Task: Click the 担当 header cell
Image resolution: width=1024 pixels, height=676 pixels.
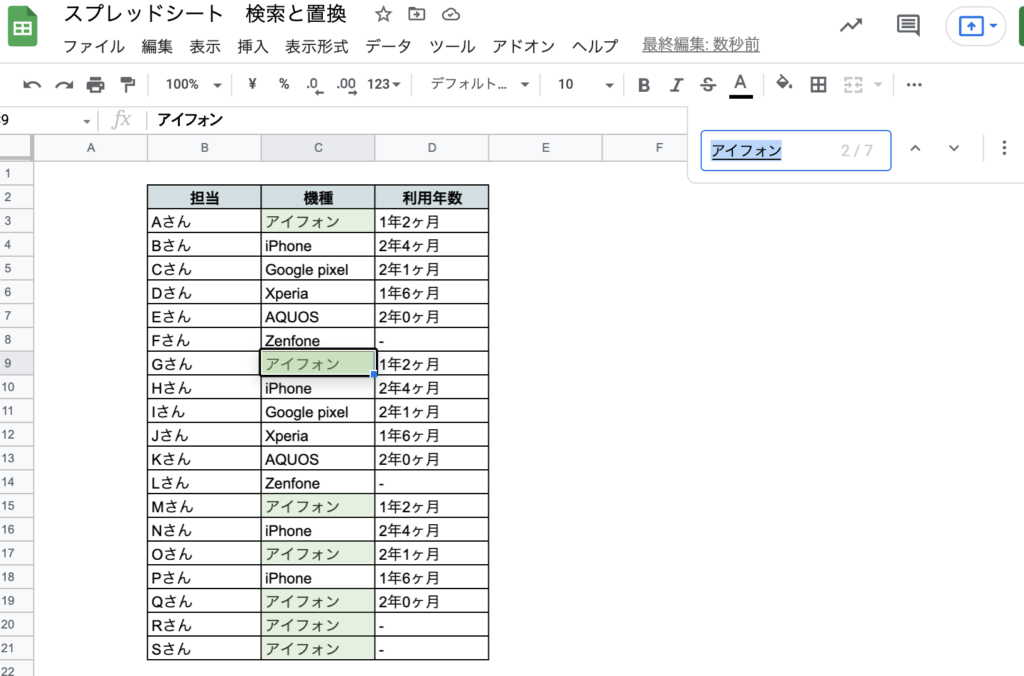Action: pos(204,197)
